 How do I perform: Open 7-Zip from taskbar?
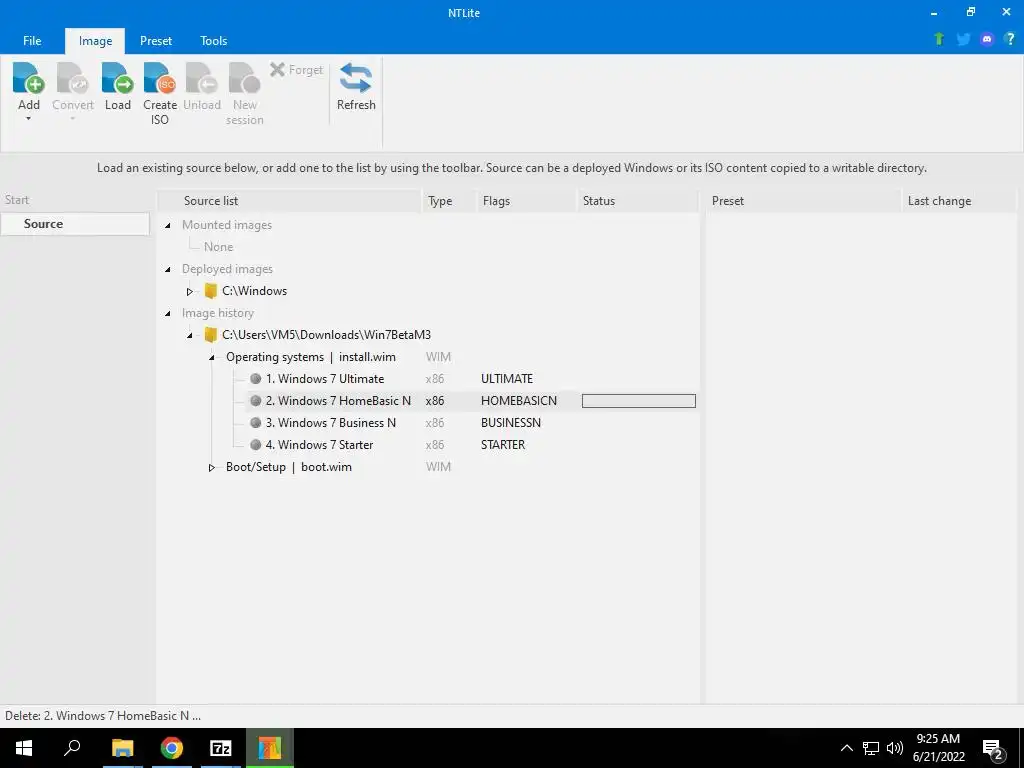click(221, 748)
